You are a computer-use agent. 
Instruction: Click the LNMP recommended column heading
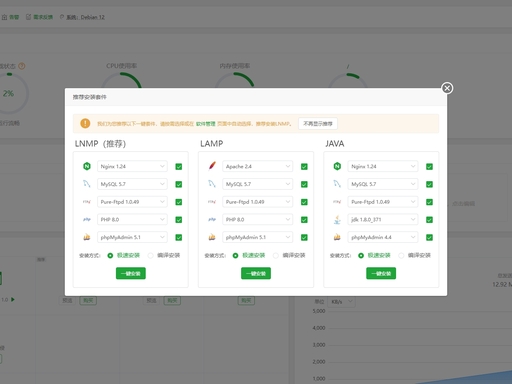100,144
